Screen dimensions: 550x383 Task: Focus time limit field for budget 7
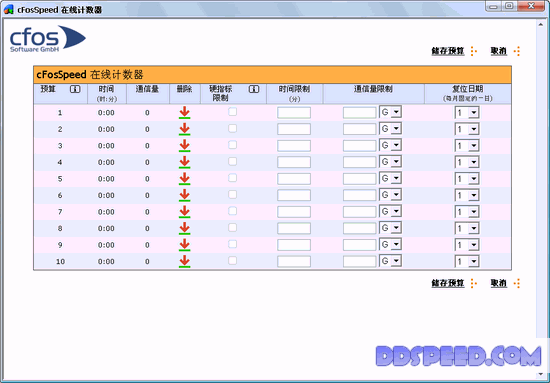294,211
